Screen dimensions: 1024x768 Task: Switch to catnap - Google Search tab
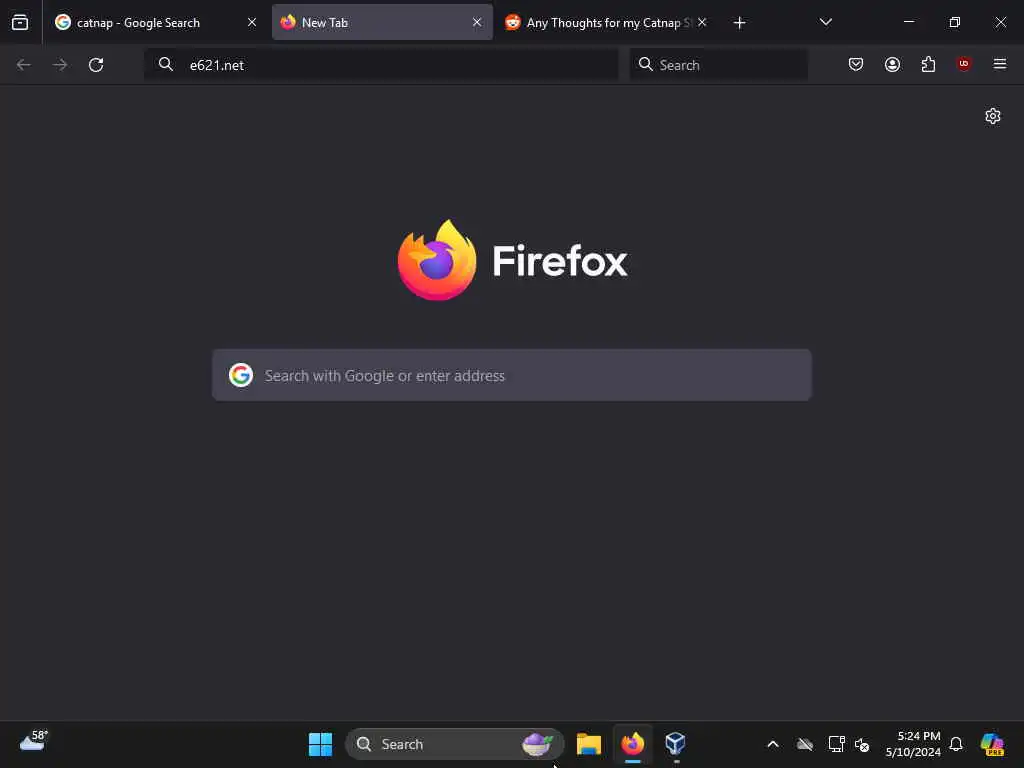(x=157, y=22)
